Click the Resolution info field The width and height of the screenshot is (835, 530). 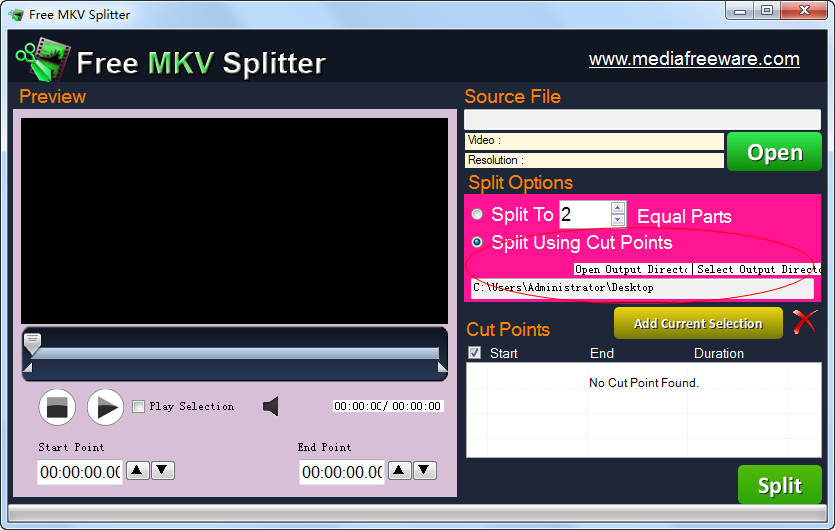594,160
